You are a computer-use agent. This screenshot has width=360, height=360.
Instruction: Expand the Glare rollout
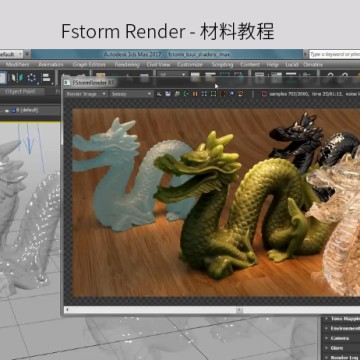(x=342, y=348)
